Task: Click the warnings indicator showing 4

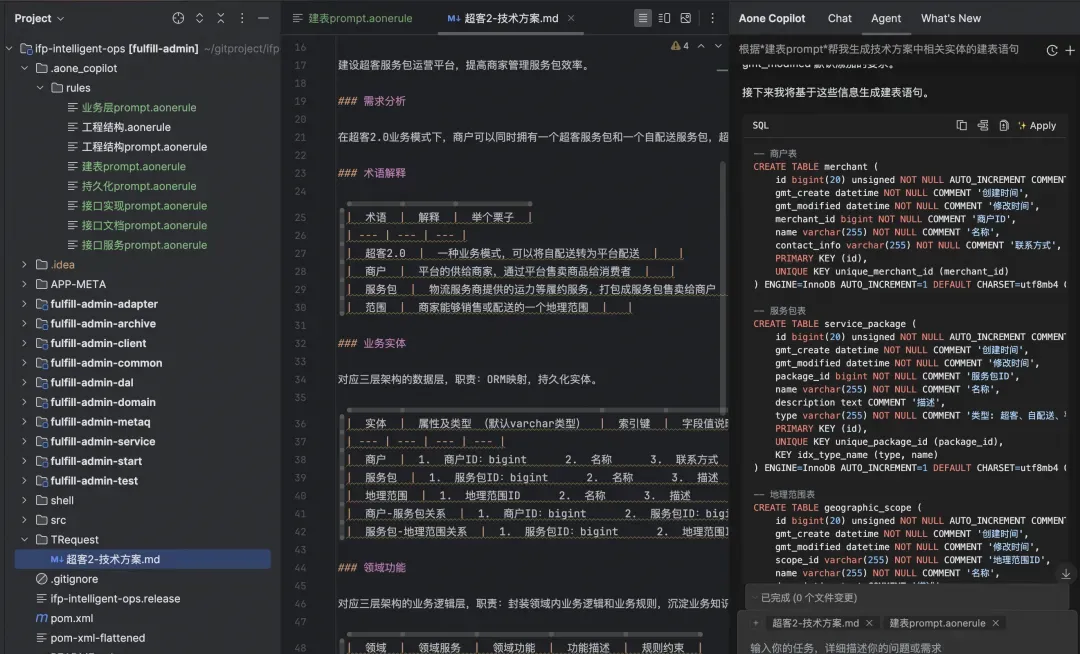Action: coord(680,46)
